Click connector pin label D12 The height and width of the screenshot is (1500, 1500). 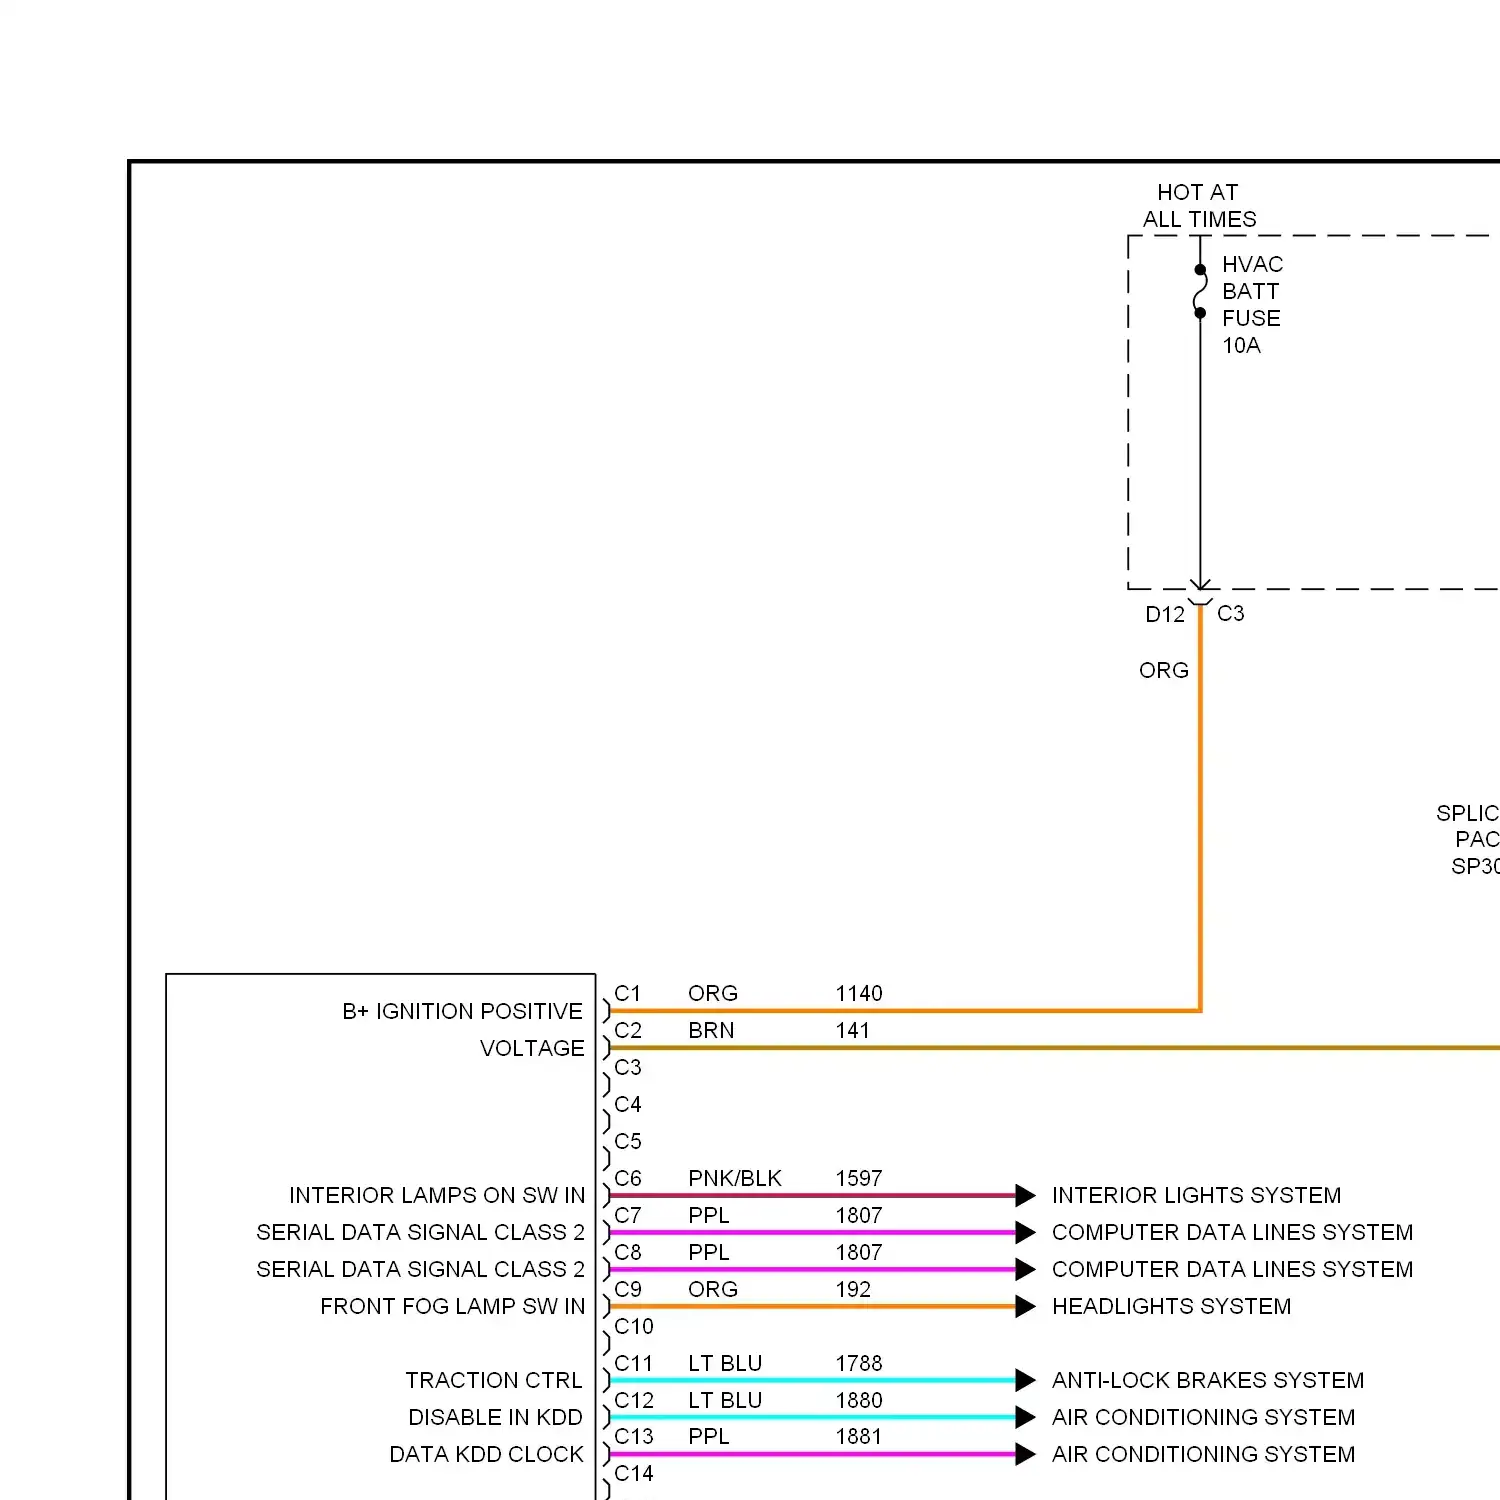point(1165,615)
